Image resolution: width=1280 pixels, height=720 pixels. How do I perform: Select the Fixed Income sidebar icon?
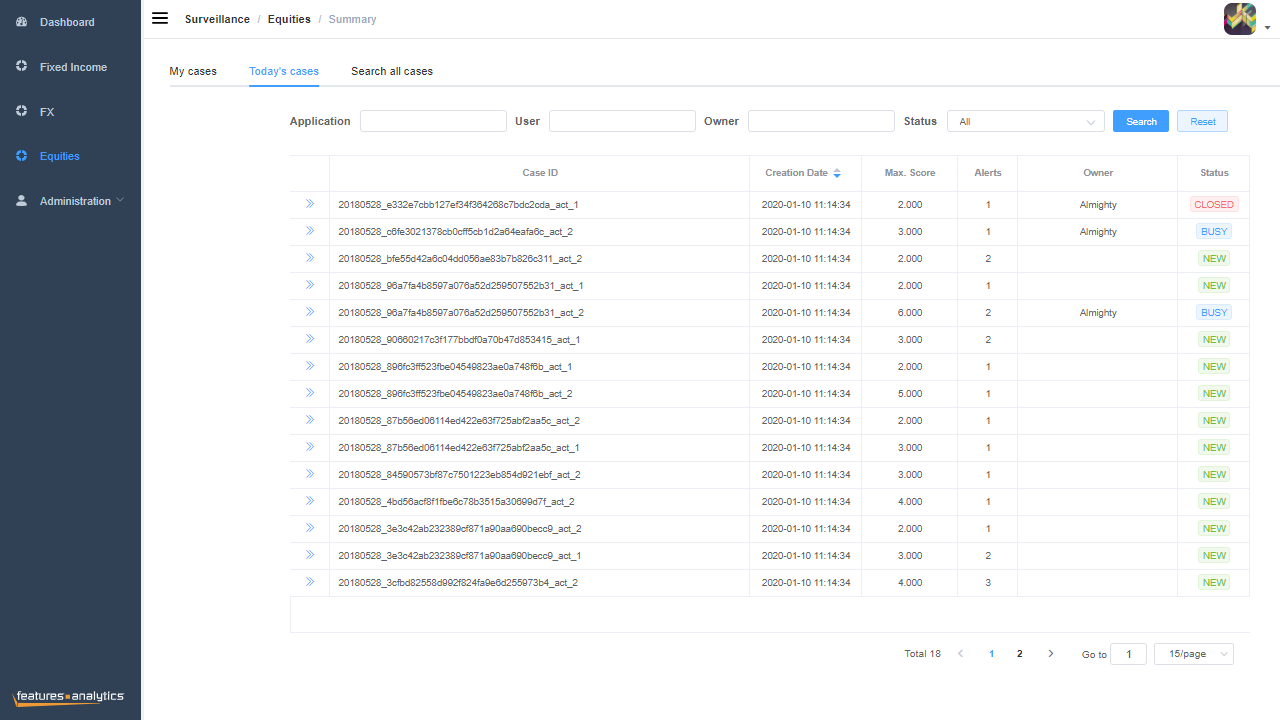point(22,66)
